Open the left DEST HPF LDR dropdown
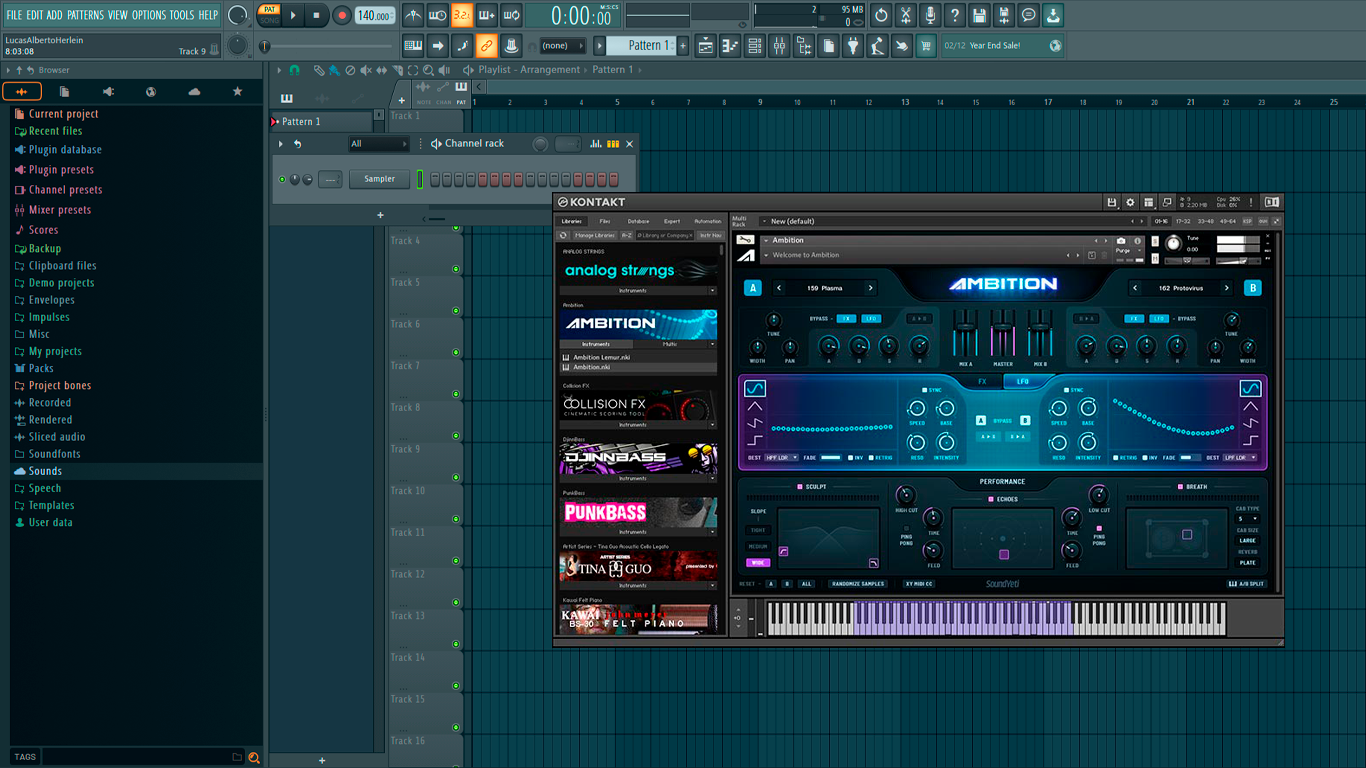The width and height of the screenshot is (1366, 768). coord(782,457)
